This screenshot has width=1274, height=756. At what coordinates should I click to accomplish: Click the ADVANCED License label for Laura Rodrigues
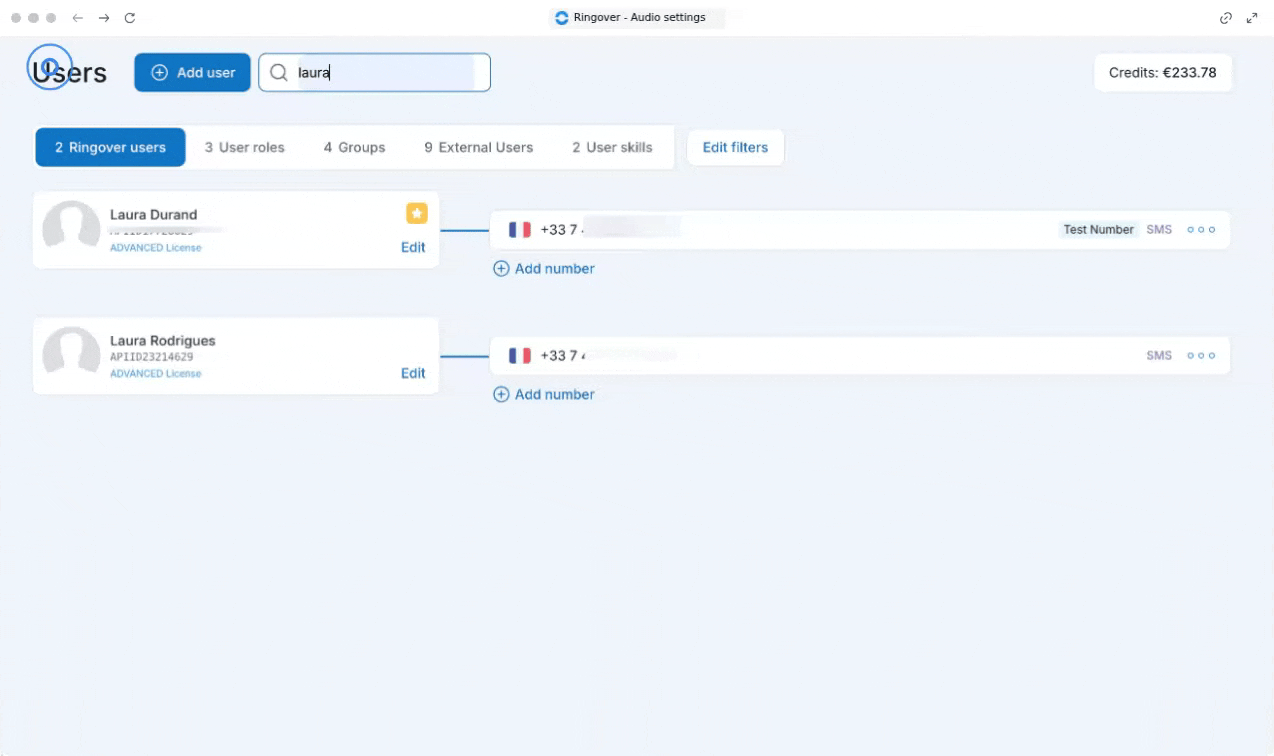pos(155,374)
